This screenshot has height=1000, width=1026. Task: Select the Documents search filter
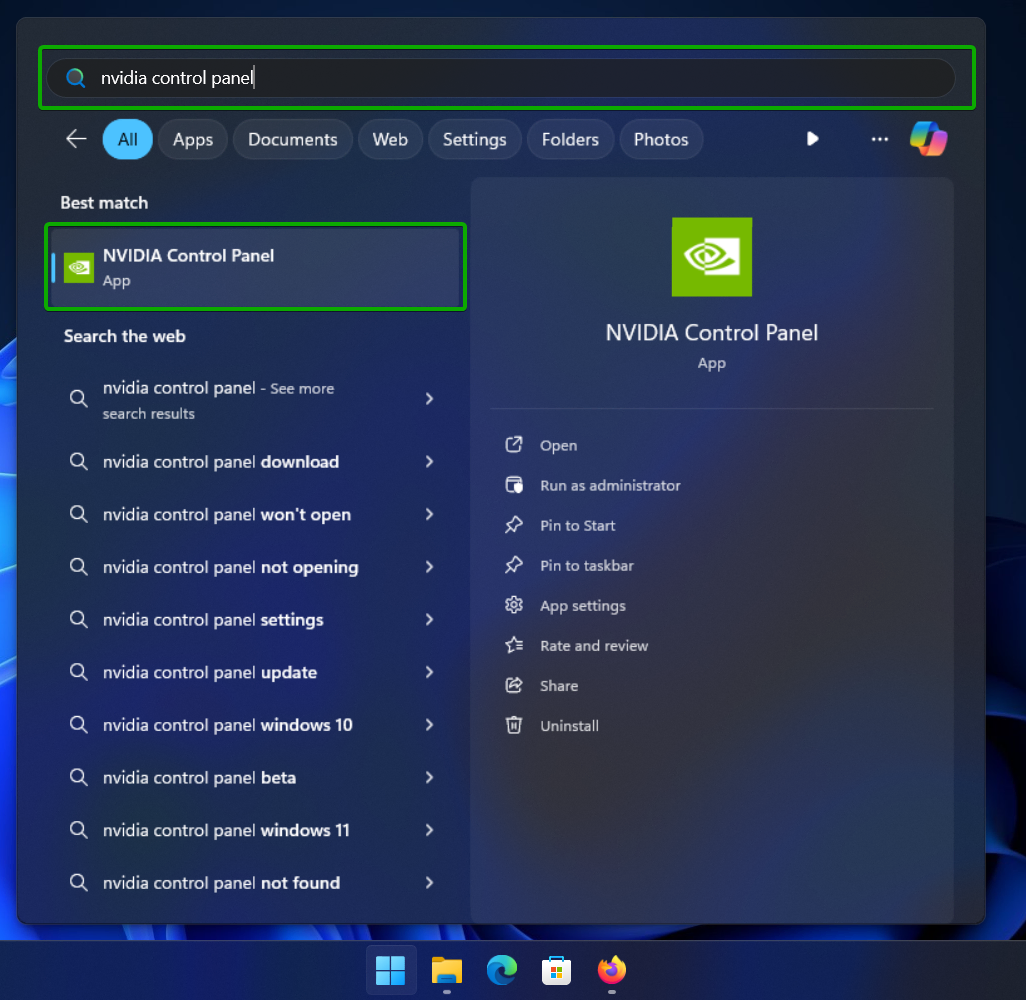292,139
